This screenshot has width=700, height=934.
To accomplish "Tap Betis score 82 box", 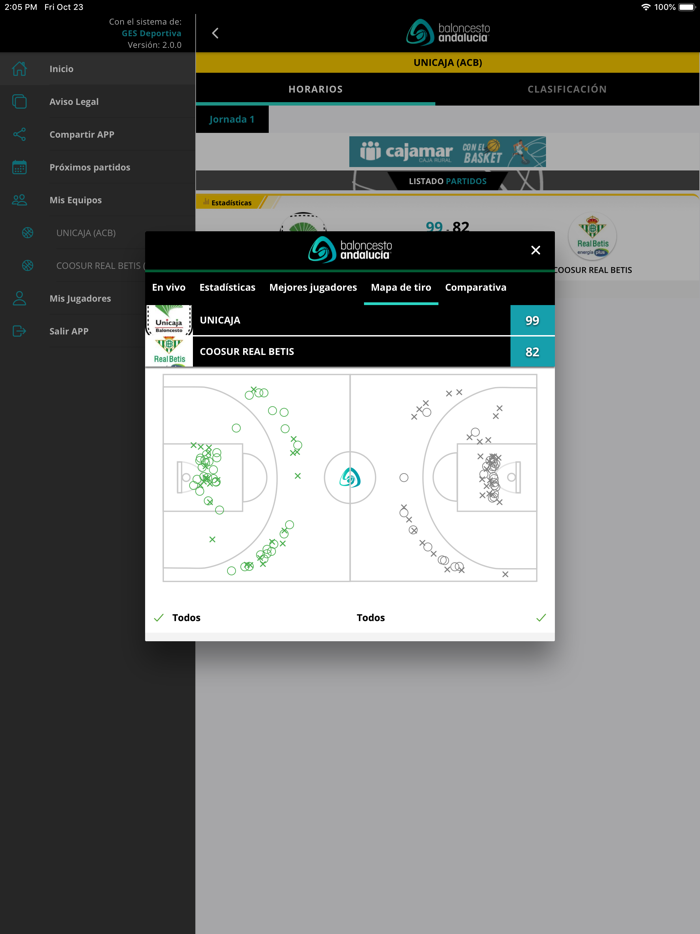I will coord(533,351).
